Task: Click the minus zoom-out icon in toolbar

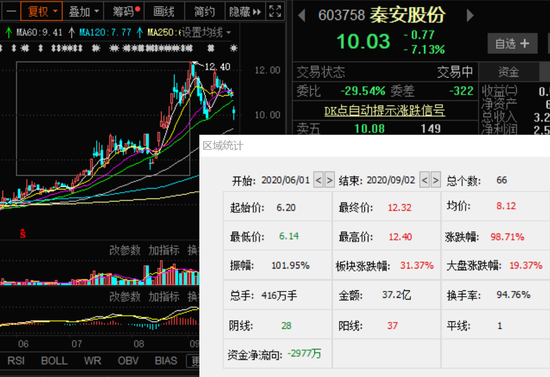Action: pyautogui.click(x=11, y=11)
